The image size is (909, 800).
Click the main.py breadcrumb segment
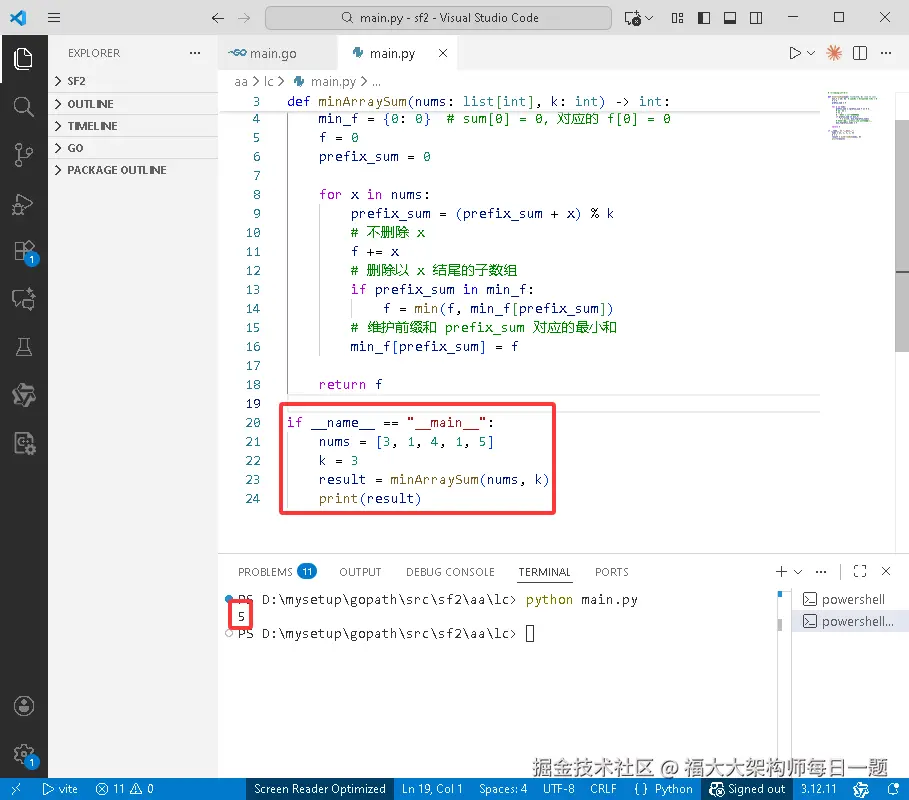[325, 82]
